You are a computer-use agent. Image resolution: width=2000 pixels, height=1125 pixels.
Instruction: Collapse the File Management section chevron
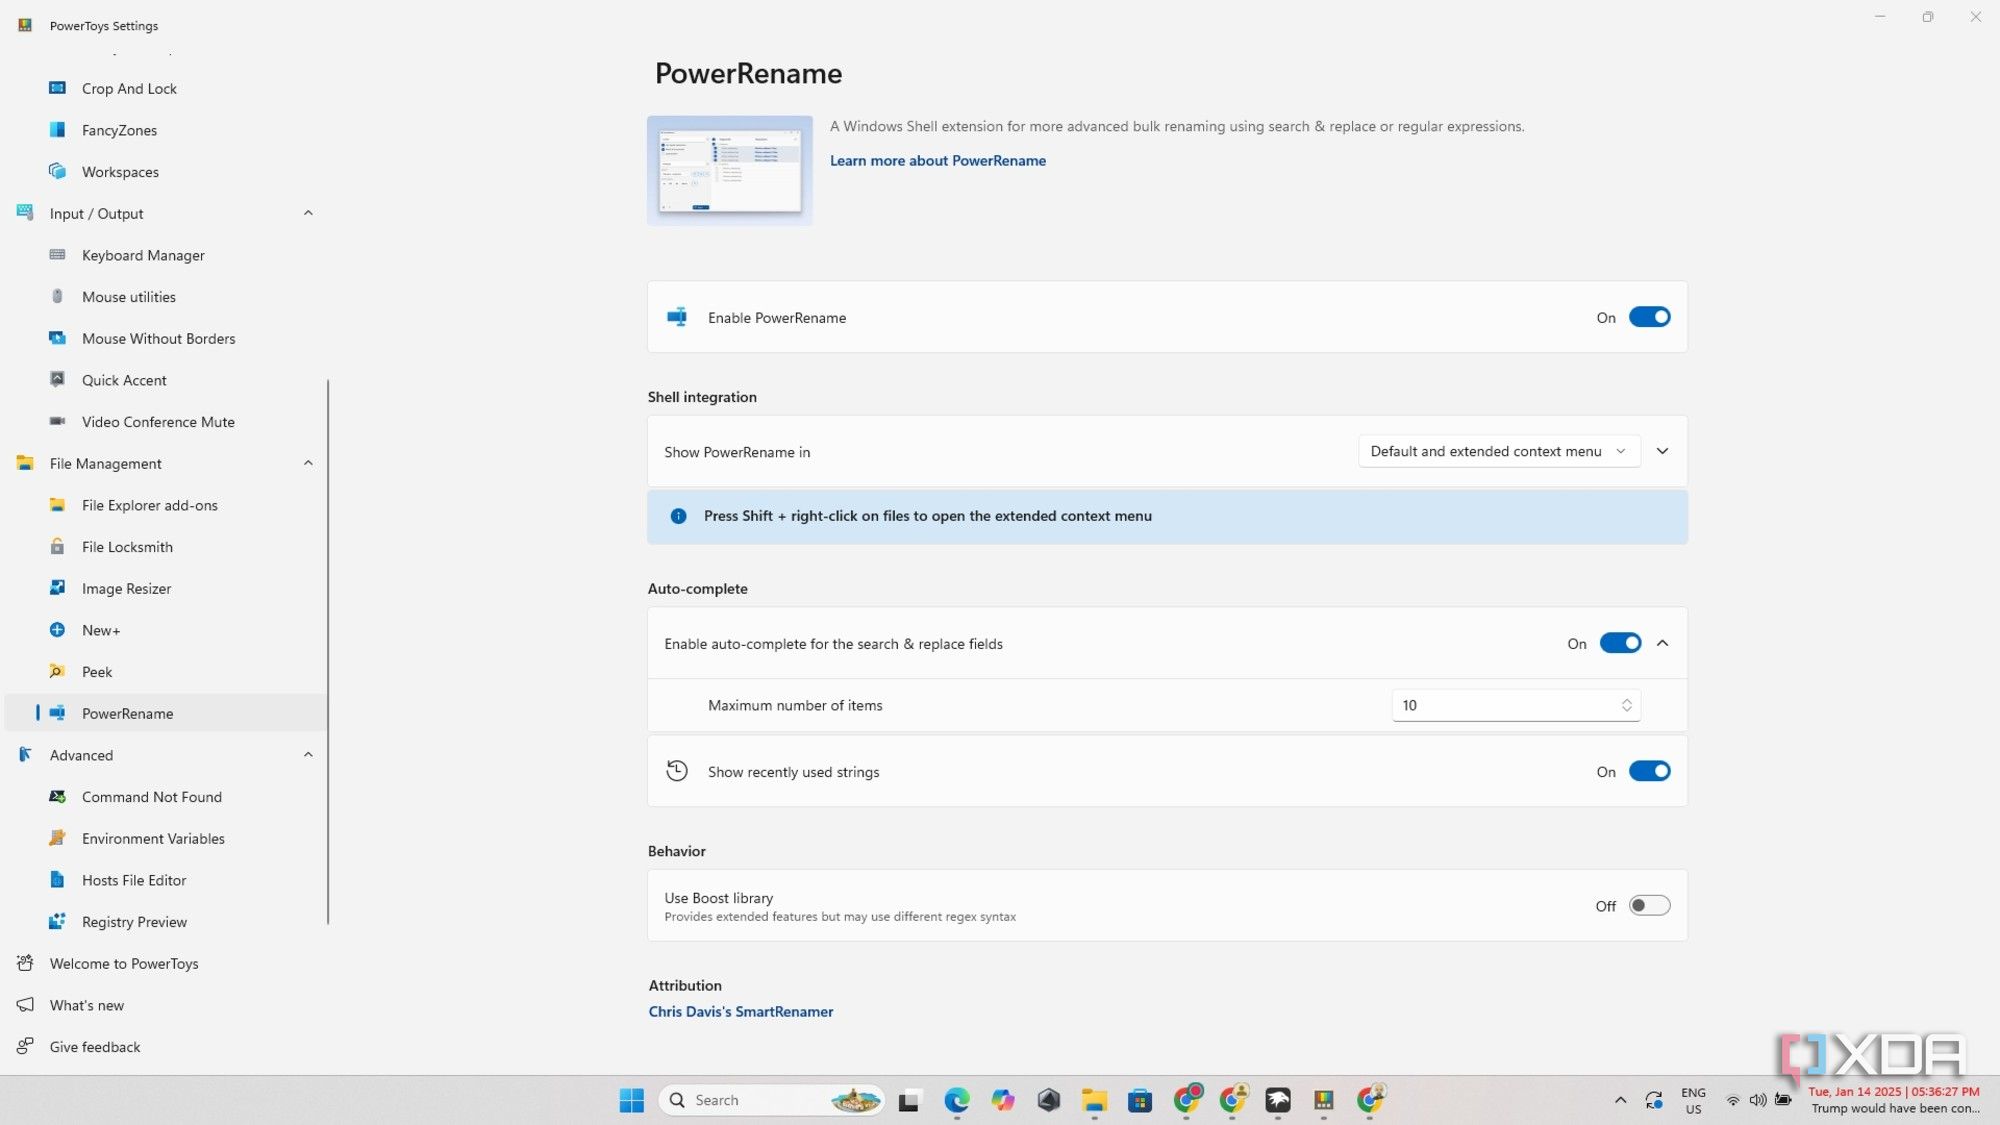tap(308, 463)
